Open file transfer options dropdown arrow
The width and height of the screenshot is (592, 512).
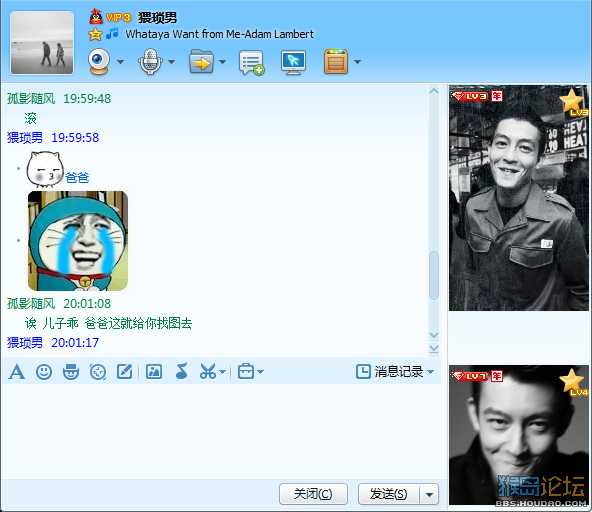[x=222, y=62]
